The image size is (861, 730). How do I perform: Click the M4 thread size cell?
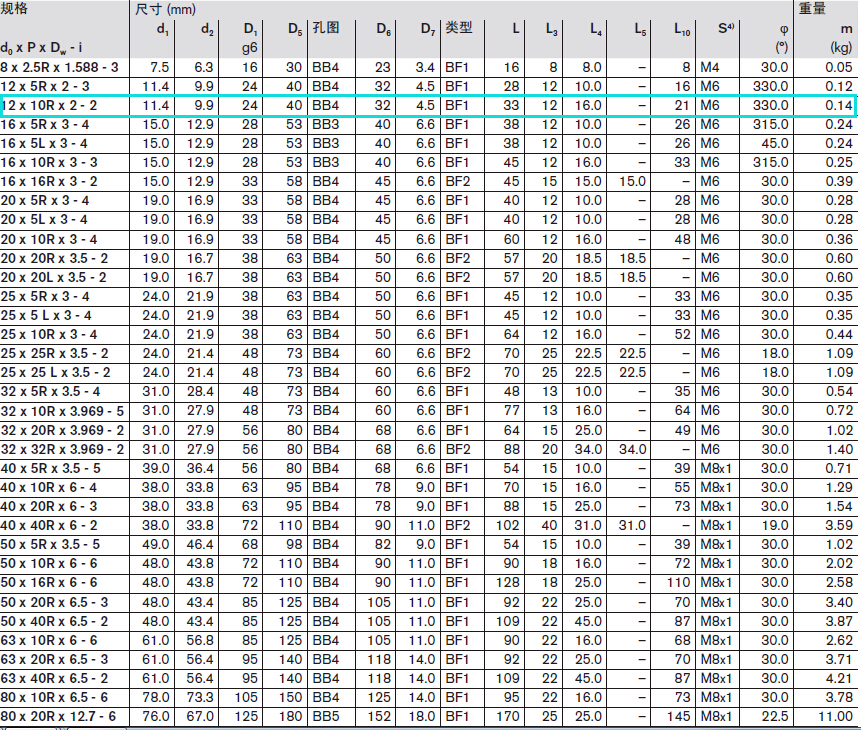(709, 67)
